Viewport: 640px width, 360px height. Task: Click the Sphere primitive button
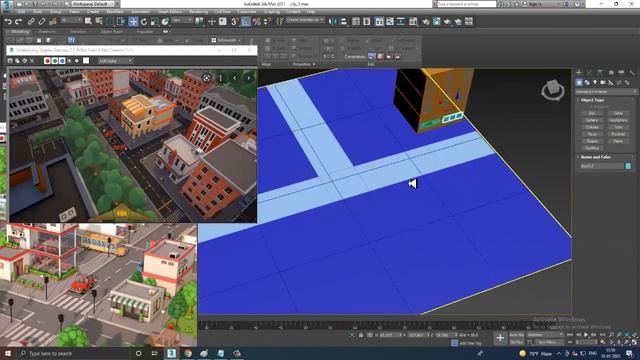click(x=592, y=120)
